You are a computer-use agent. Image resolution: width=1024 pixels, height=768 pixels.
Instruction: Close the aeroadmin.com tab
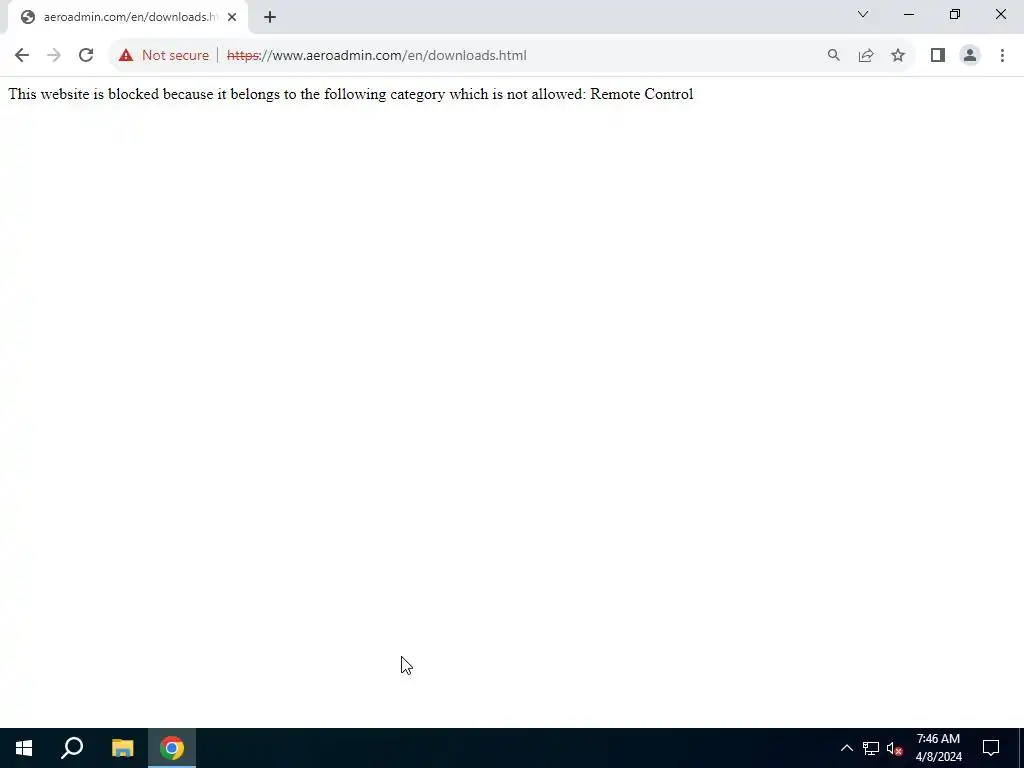point(232,17)
